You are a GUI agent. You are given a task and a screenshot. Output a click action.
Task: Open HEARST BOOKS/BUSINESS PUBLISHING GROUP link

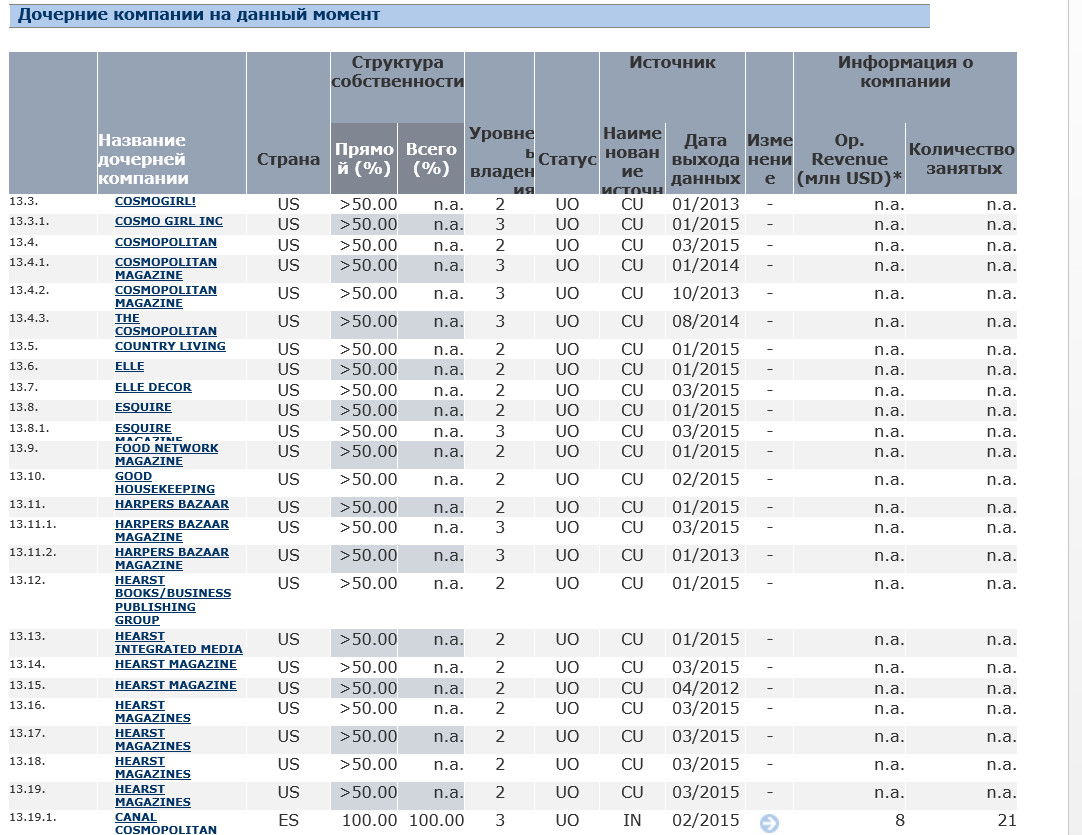[173, 600]
